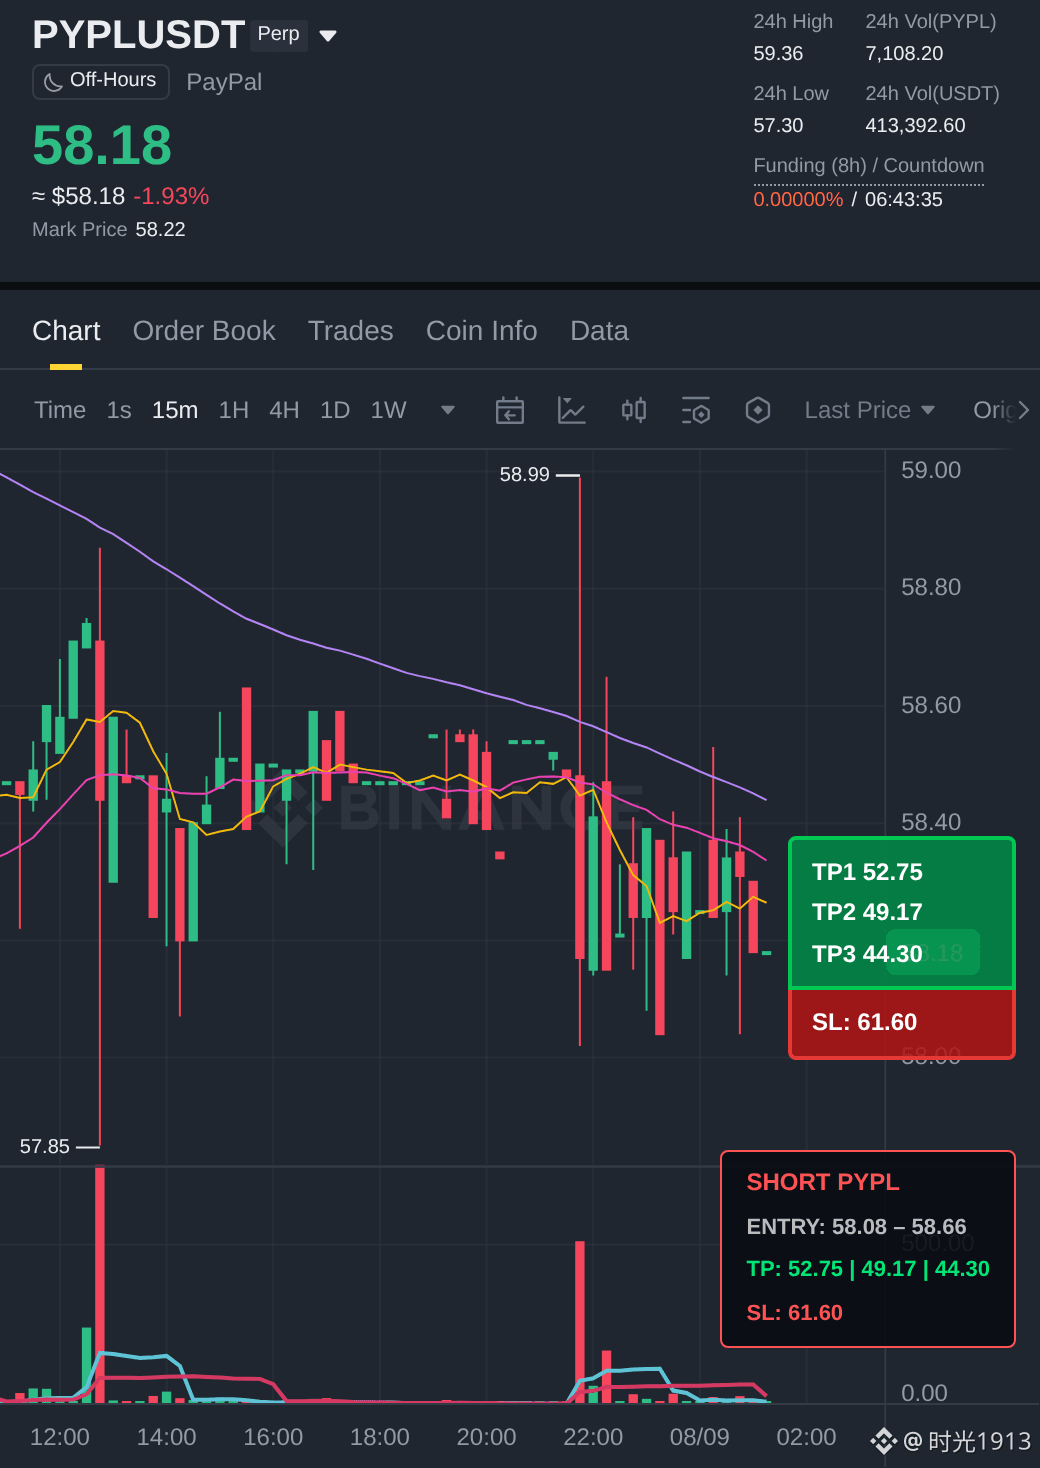The width and height of the screenshot is (1040, 1468).
Task: Tap the 58.18 last price figure
Action: pos(102,145)
